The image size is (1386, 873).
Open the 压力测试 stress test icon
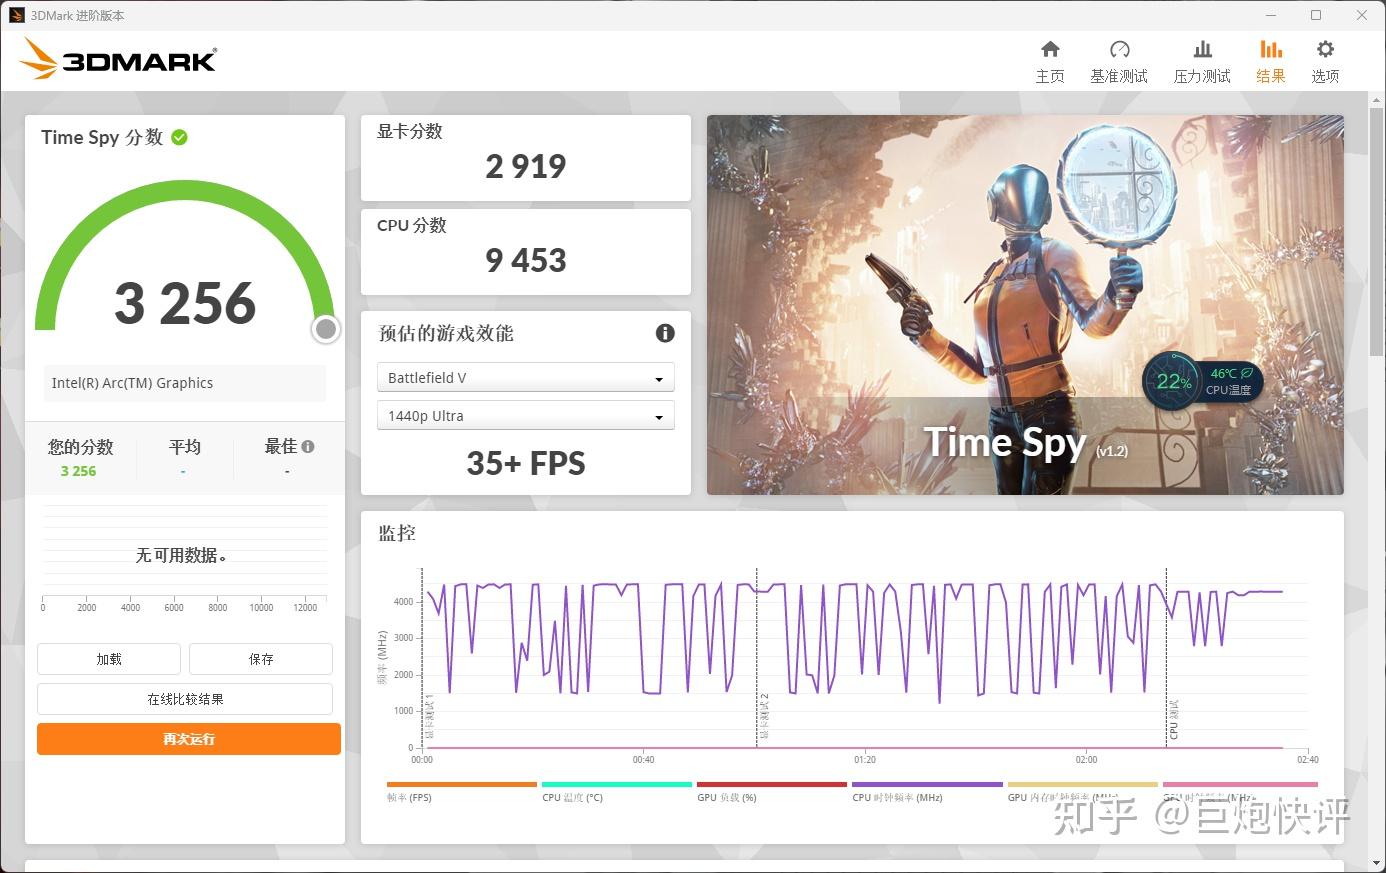1202,49
